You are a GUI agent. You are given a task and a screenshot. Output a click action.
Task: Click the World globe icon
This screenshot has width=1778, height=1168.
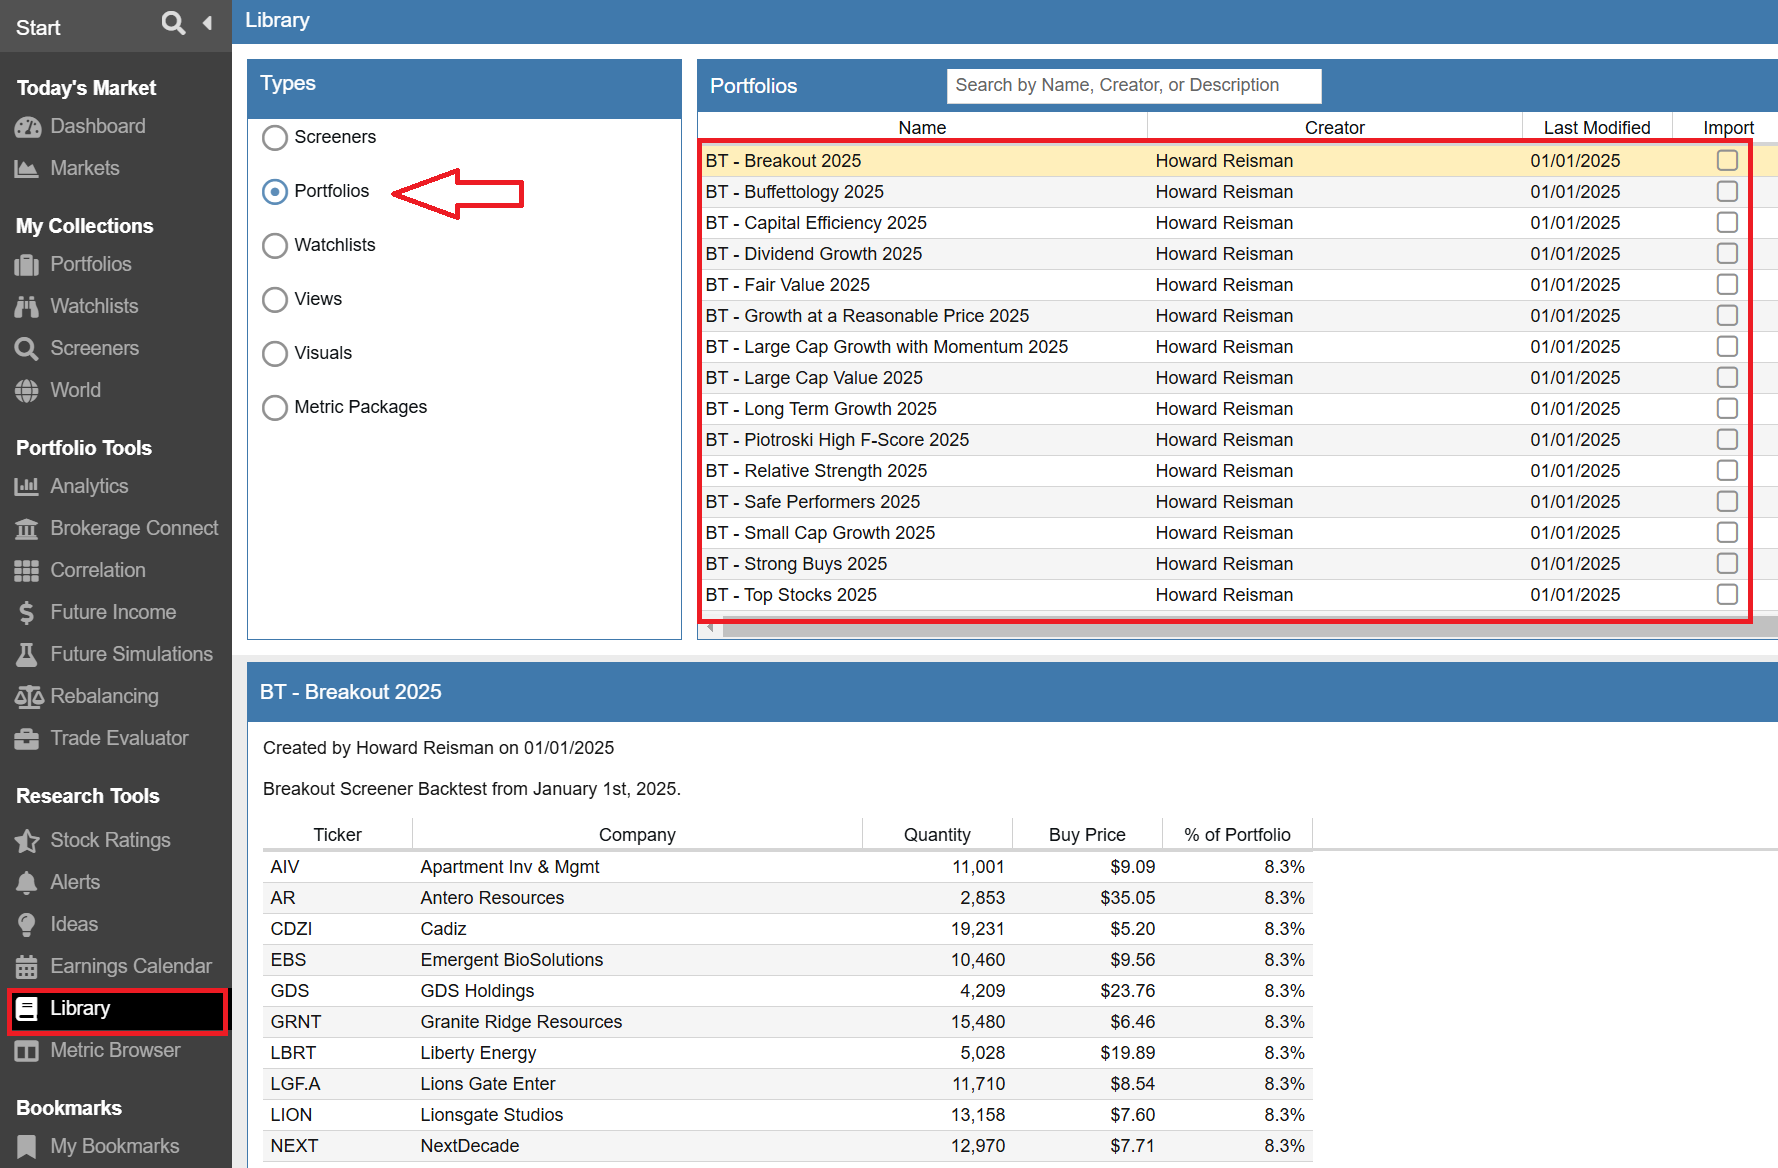pos(27,391)
